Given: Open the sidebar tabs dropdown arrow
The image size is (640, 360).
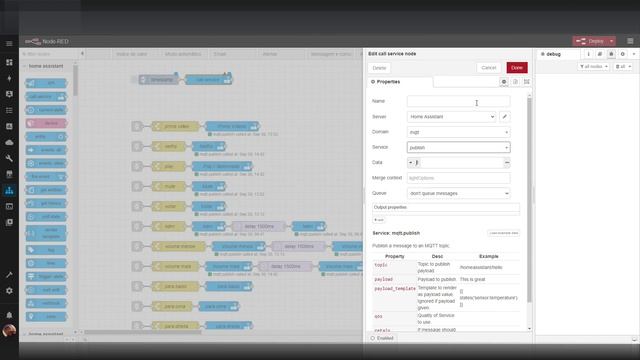Looking at the screenshot, I should point(634,54).
